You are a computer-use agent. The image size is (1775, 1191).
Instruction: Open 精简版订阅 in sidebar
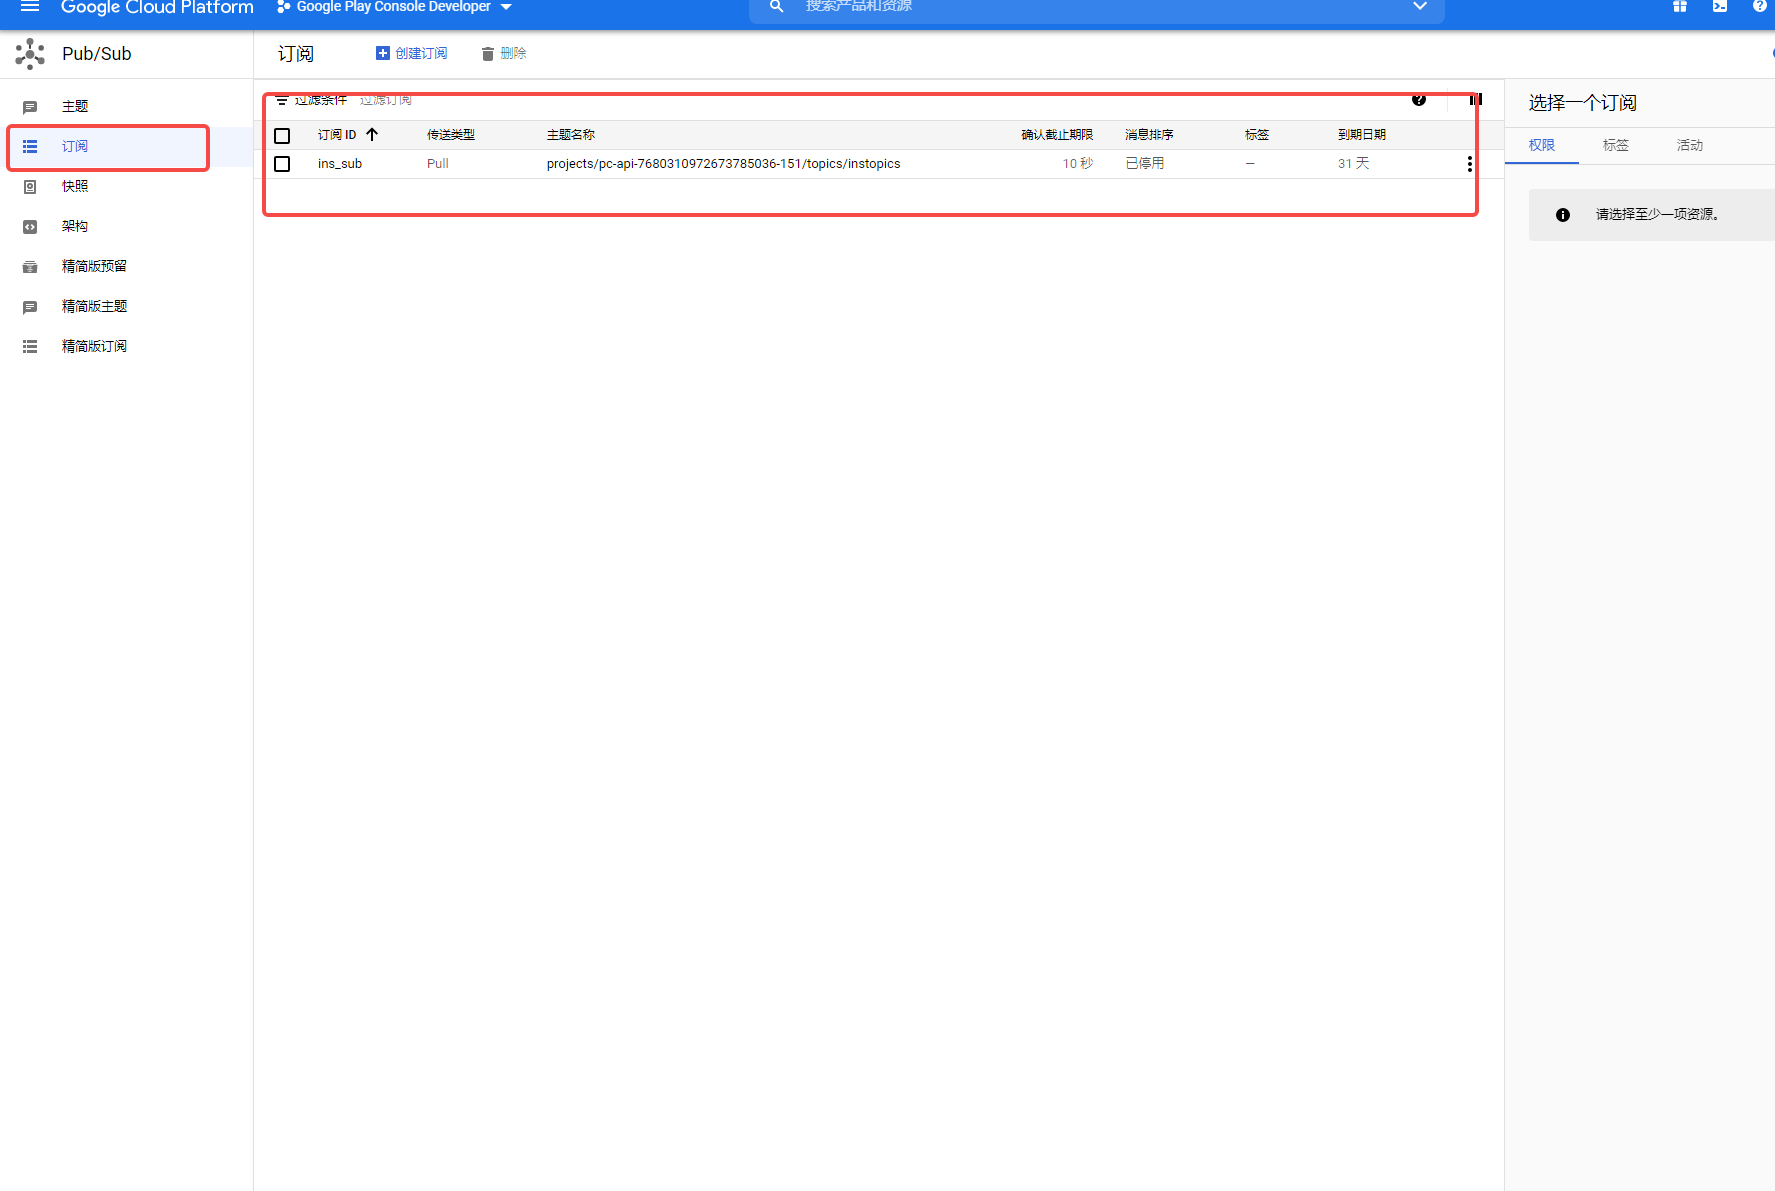(94, 347)
